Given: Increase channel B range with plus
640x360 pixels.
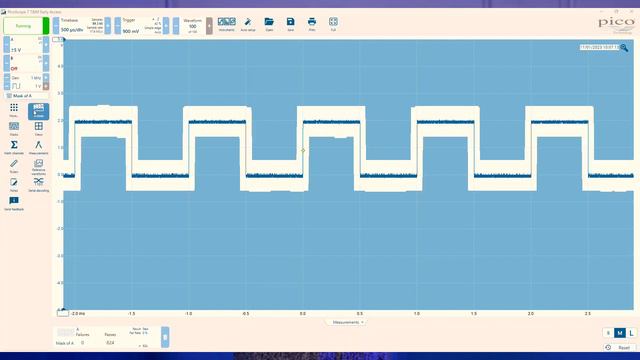Looking at the screenshot, I should coord(46,63).
